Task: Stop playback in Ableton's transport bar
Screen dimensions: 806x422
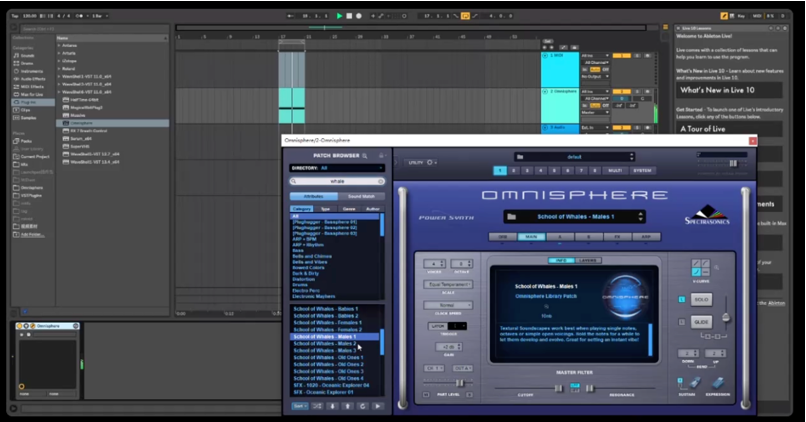Action: click(x=349, y=16)
